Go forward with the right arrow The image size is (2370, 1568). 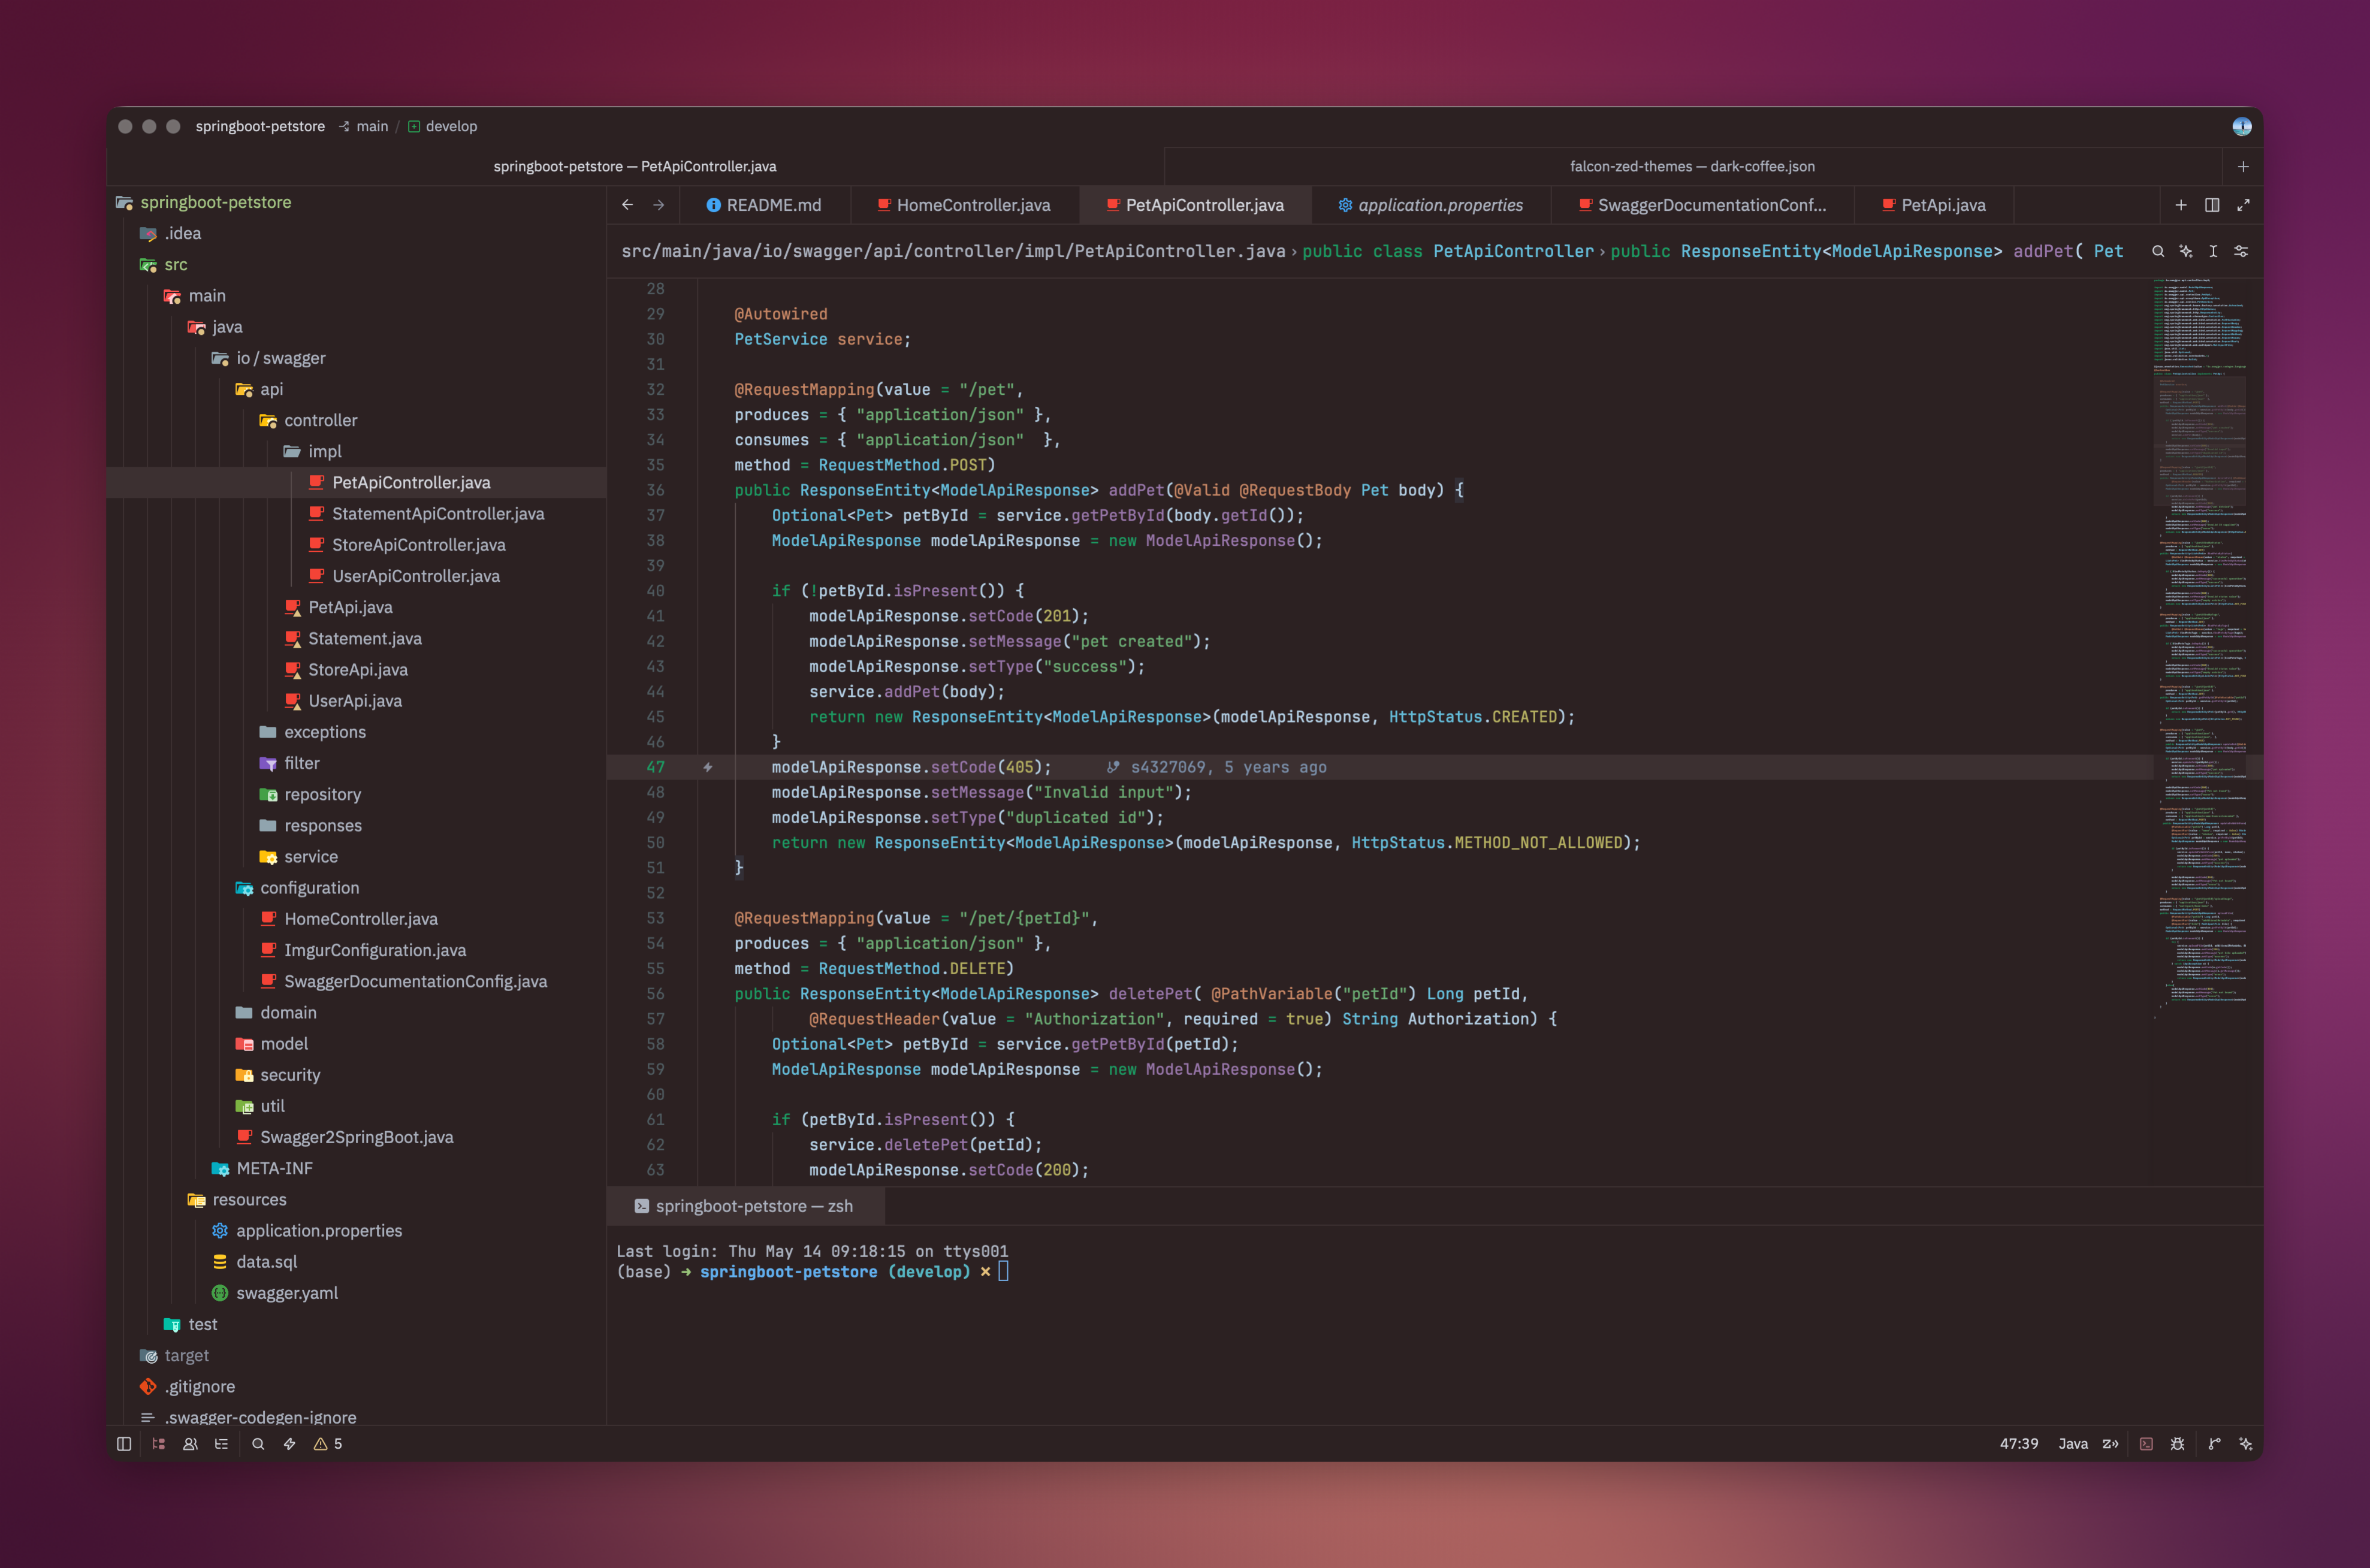pyautogui.click(x=658, y=205)
